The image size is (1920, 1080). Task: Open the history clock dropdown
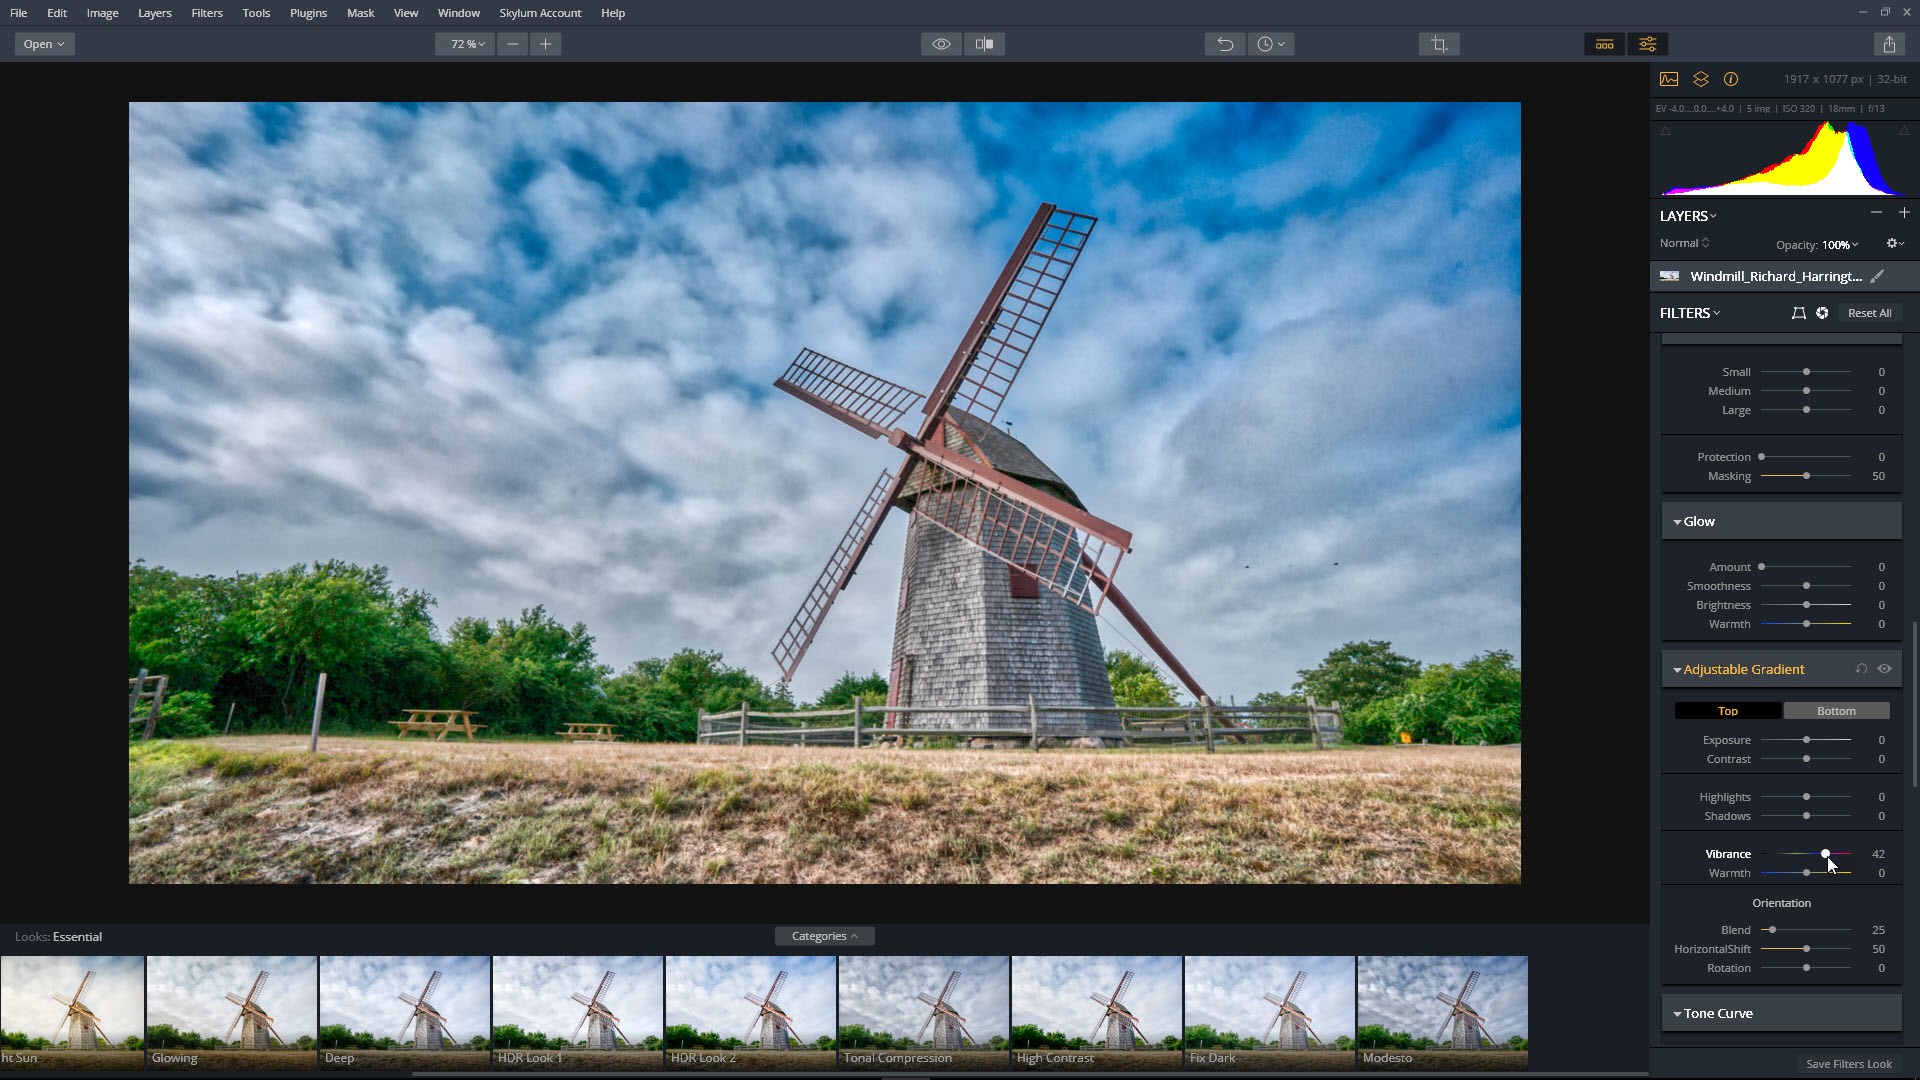(x=1271, y=44)
